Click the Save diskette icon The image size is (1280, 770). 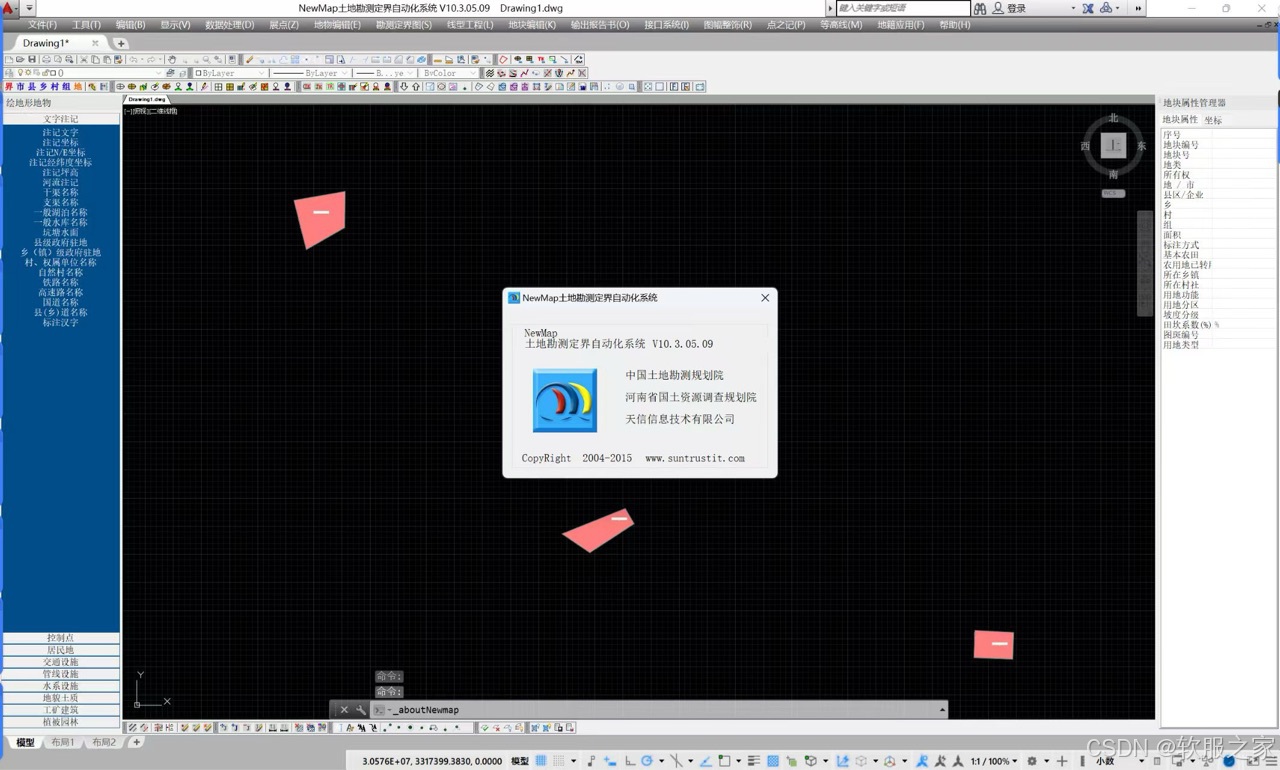point(32,59)
